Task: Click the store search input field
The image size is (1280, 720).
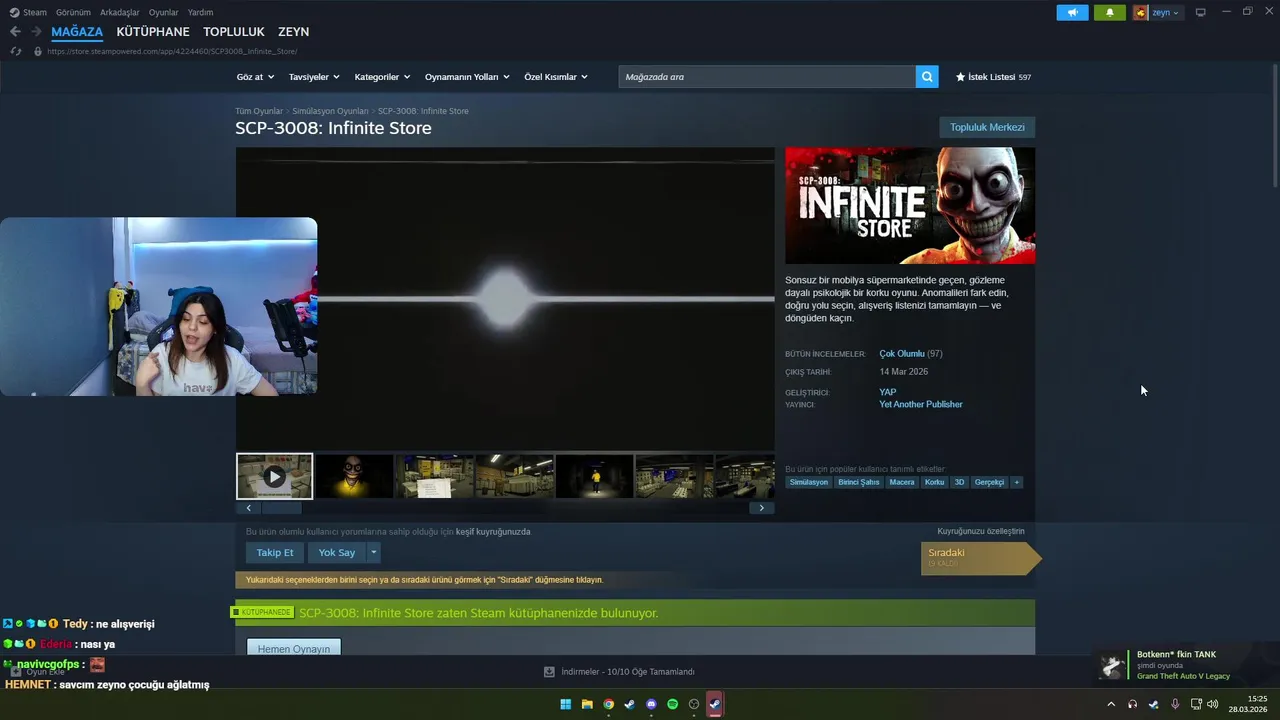Action: coord(767,77)
